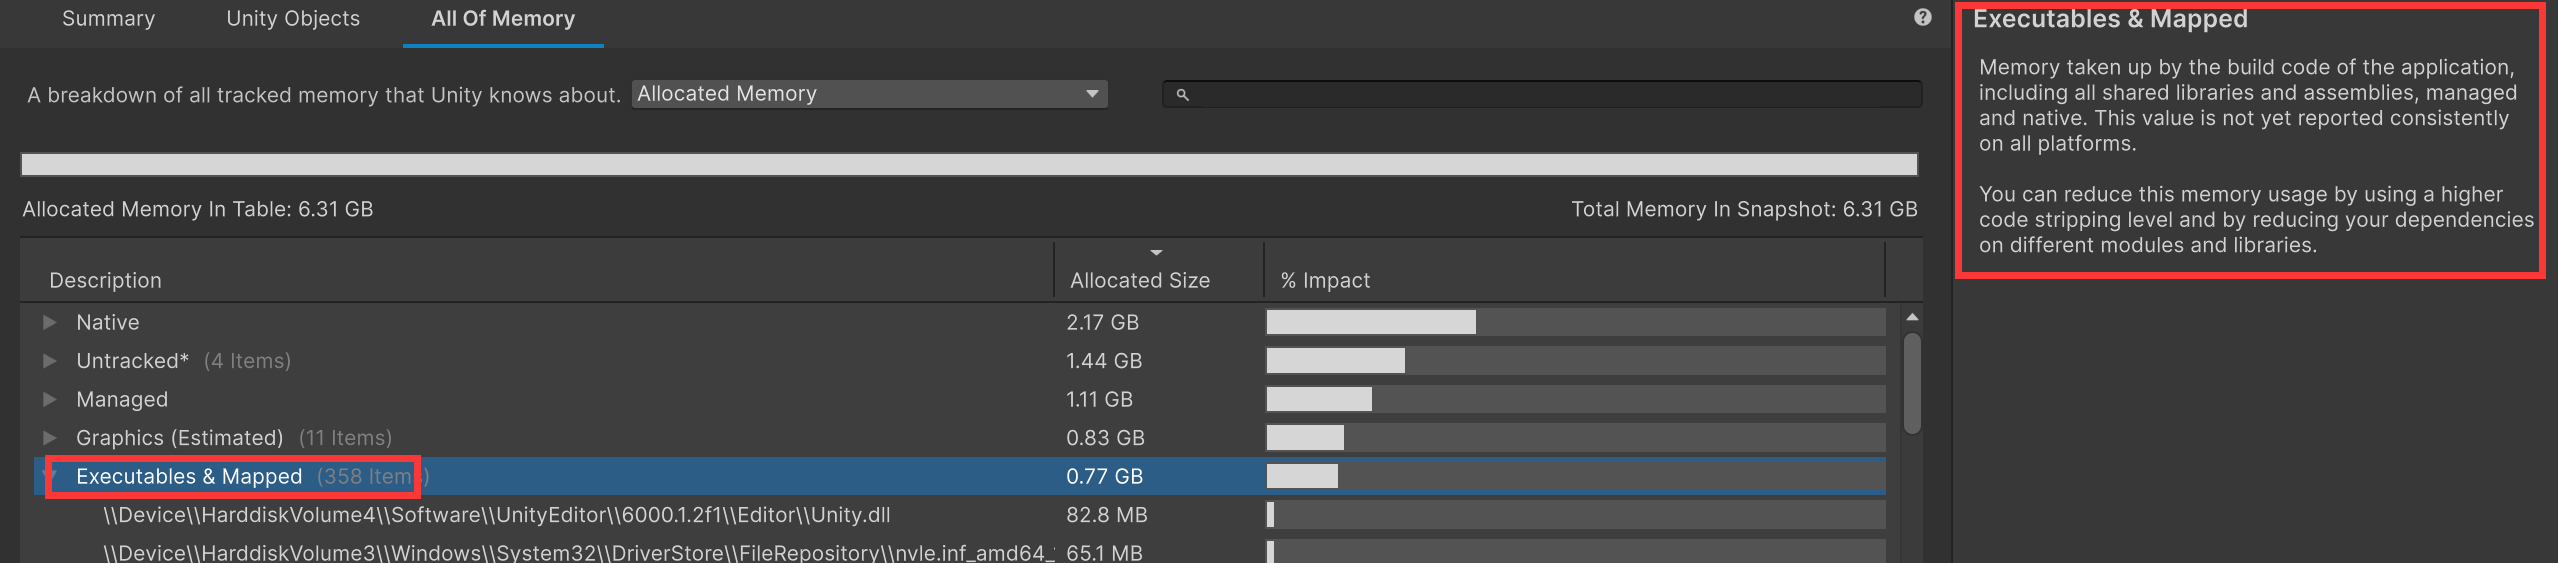Expand the Untracked* memory group
2558x563 pixels.
click(x=49, y=361)
